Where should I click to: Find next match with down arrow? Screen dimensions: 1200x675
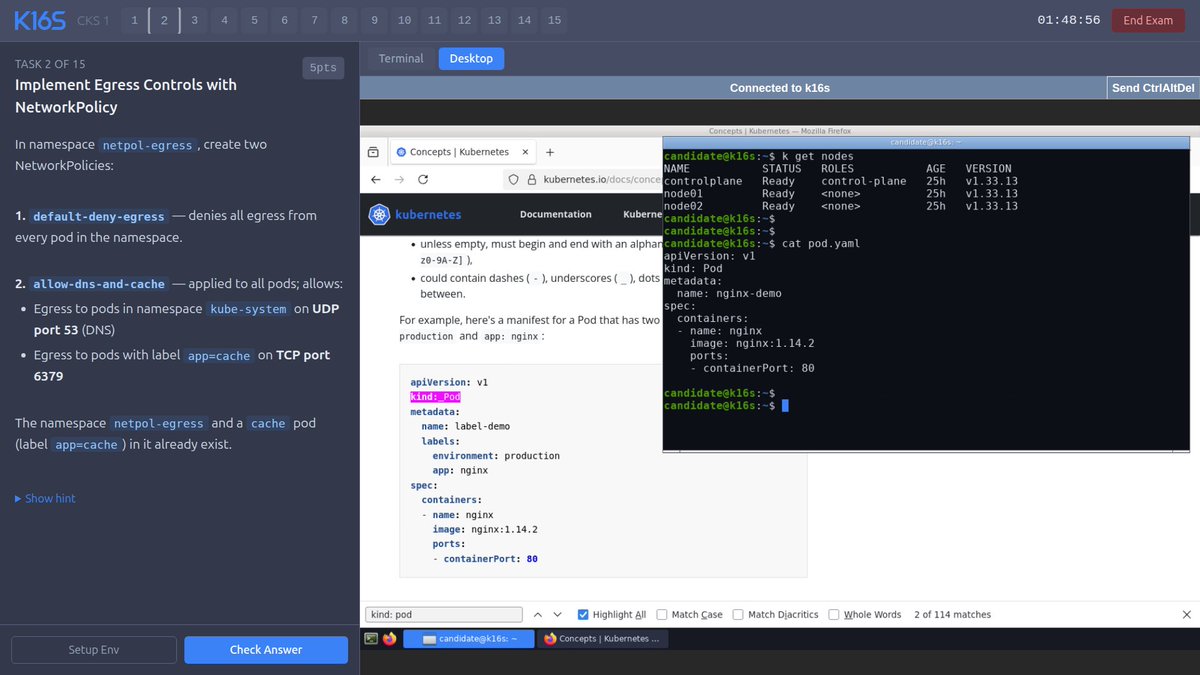[558, 614]
